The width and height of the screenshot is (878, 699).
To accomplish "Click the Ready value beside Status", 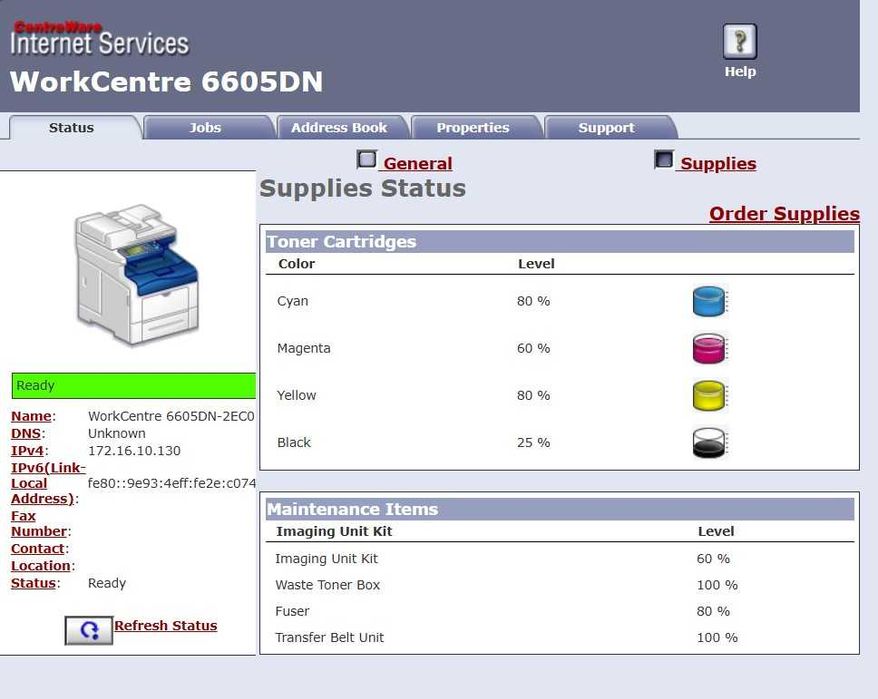I will tap(107, 584).
